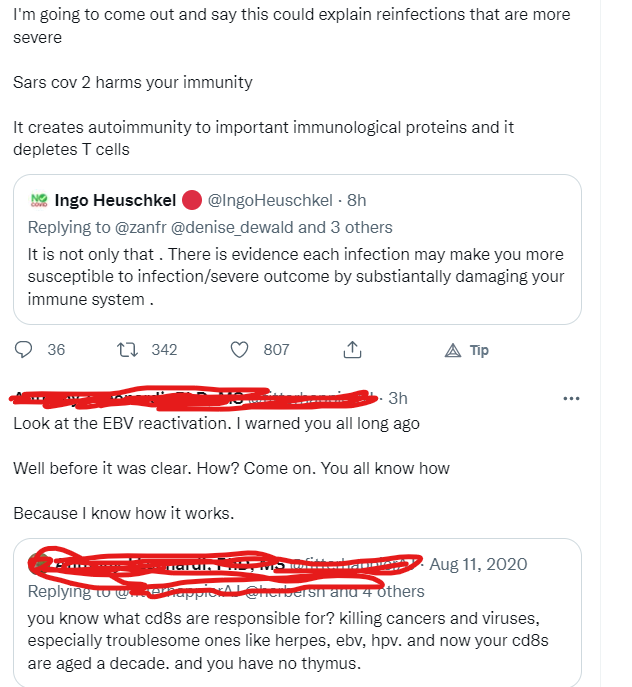Like the tweet with heart icon
The image size is (632, 687).
pos(239,349)
